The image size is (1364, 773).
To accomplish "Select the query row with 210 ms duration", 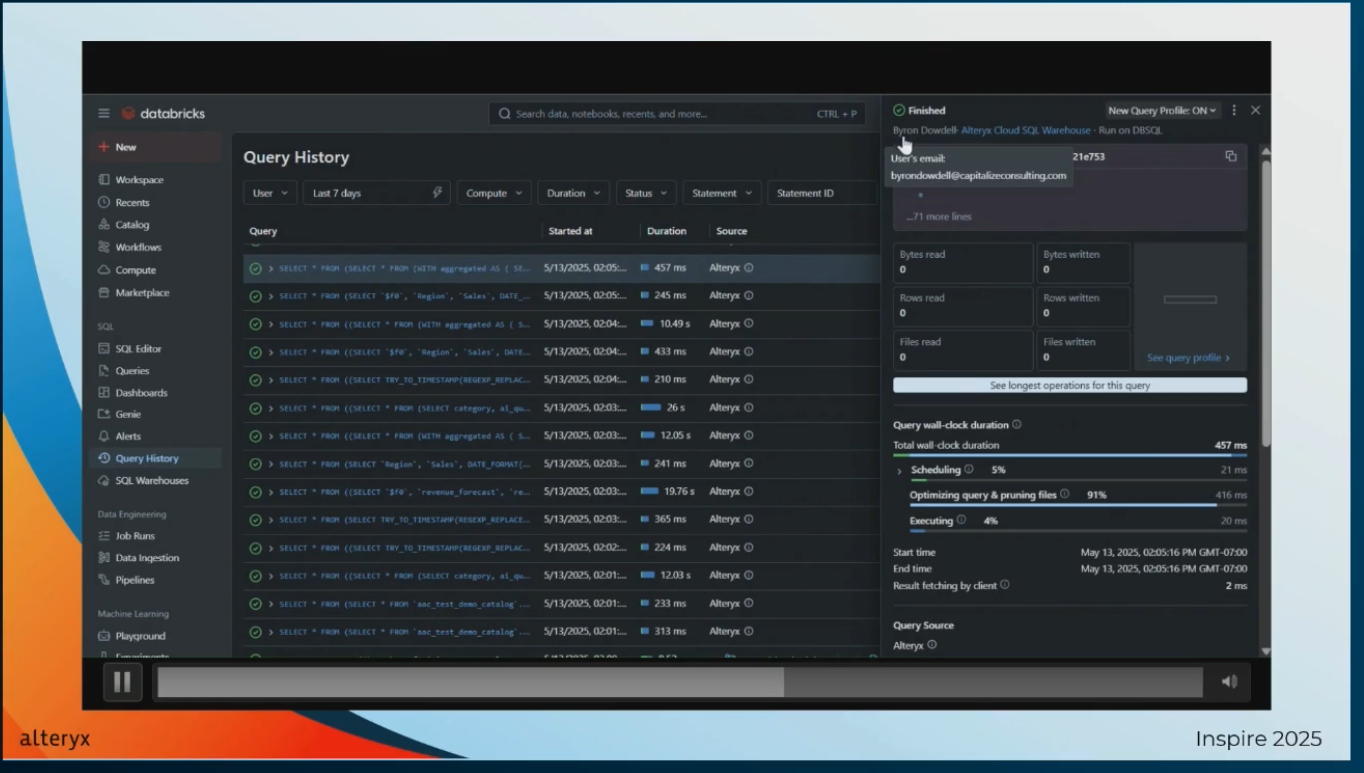I will pyautogui.click(x=561, y=380).
